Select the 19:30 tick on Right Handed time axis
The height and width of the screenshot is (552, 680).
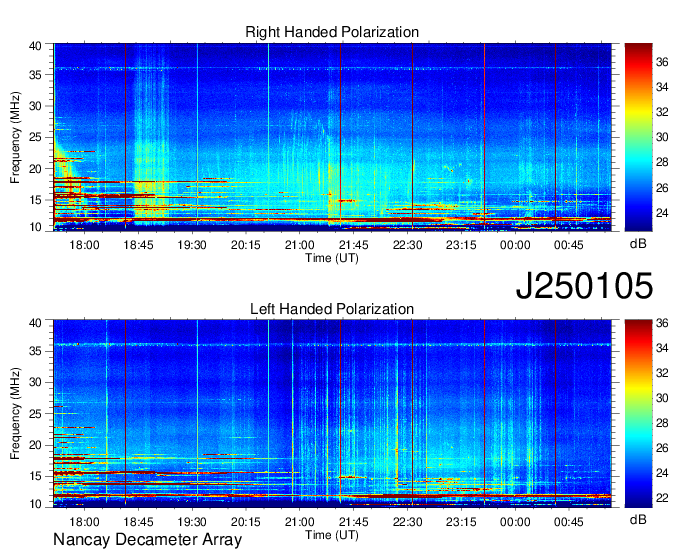192,245
